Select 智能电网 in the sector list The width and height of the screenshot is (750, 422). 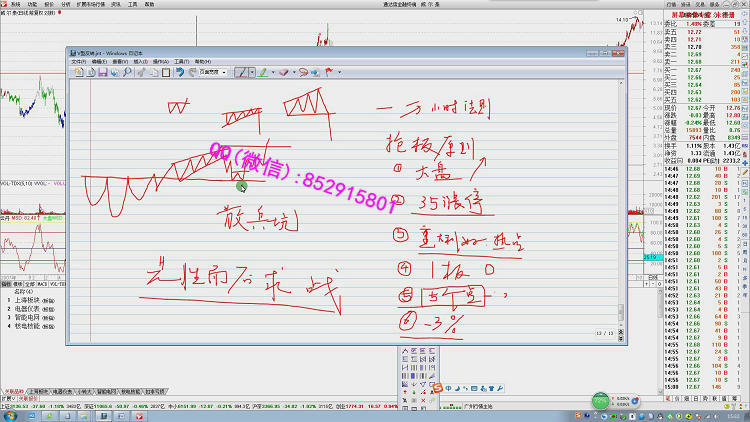[28, 318]
